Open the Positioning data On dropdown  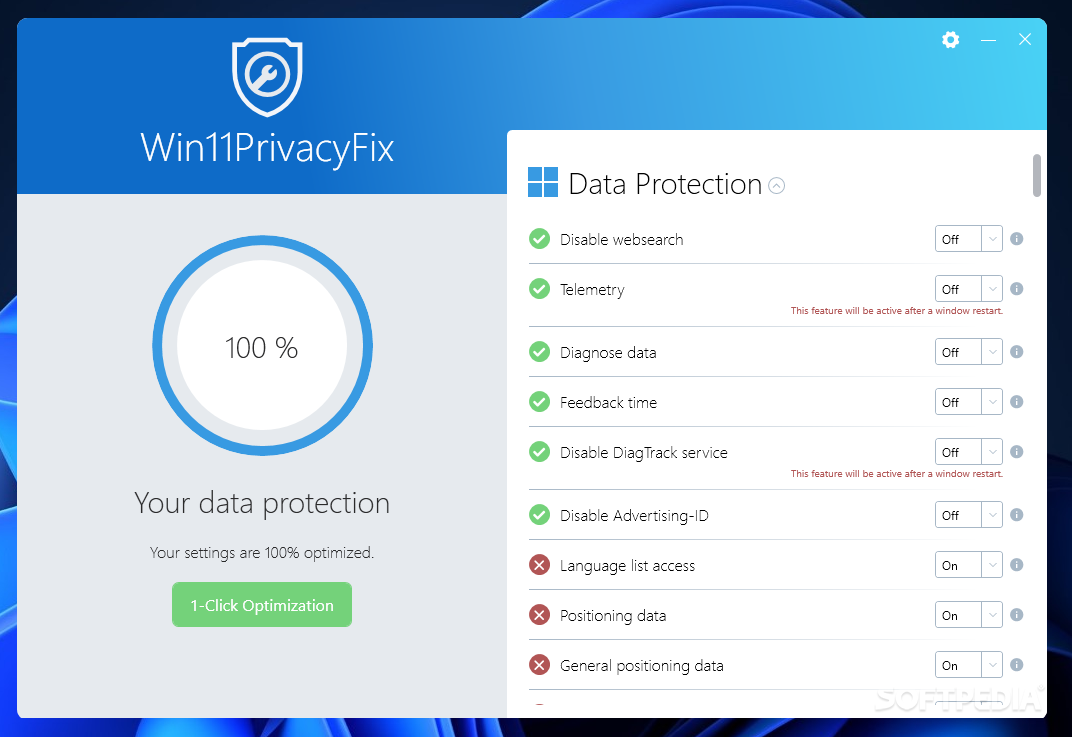click(968, 615)
